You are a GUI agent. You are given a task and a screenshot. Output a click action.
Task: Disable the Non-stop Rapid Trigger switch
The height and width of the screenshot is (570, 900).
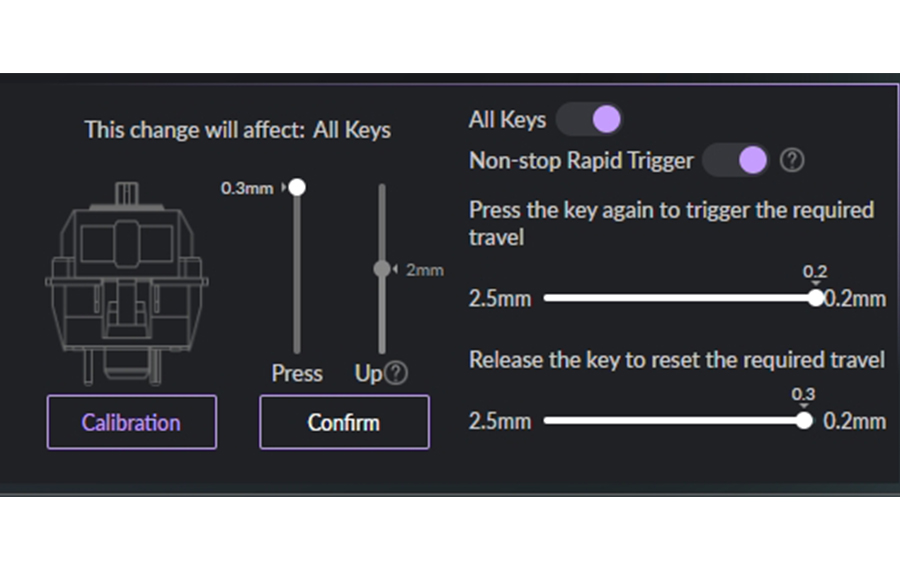(x=736, y=160)
